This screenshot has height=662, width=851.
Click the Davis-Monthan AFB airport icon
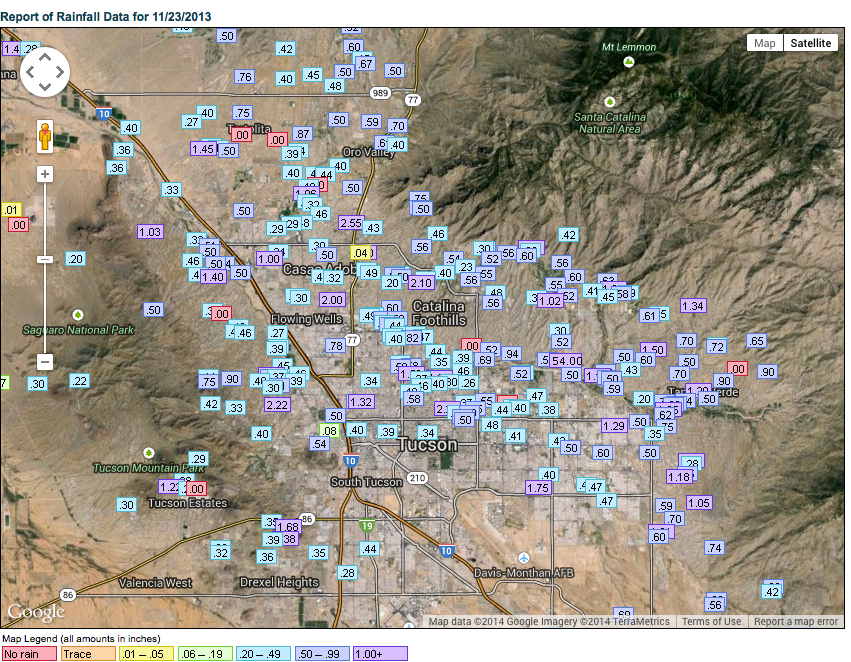[x=524, y=558]
